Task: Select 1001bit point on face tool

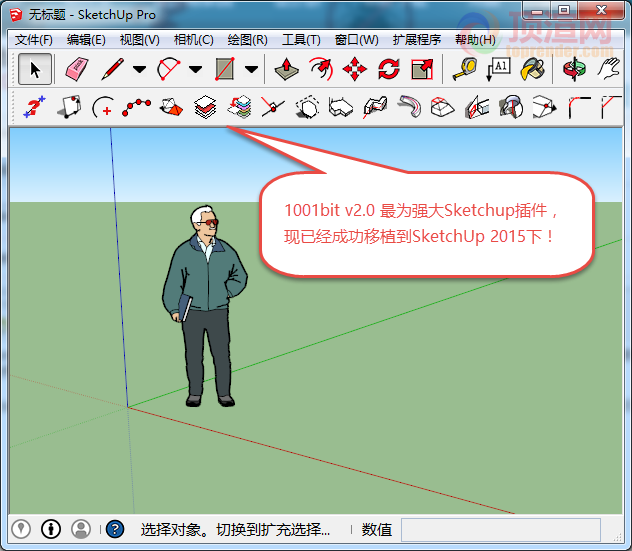Action: point(69,107)
